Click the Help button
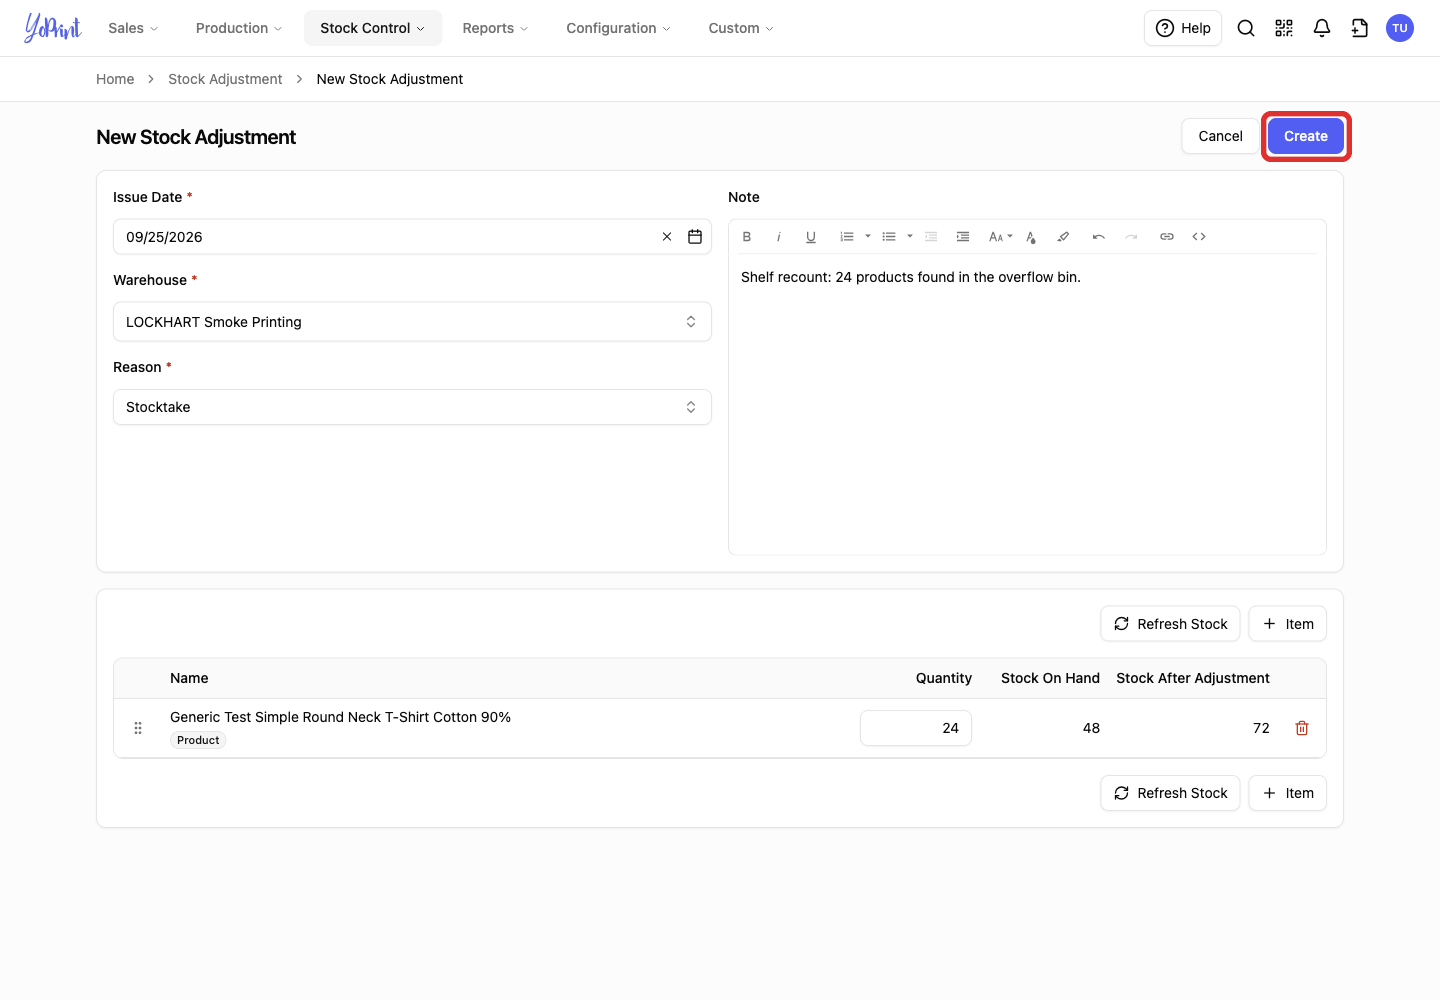The height and width of the screenshot is (1000, 1440). 1183,28
